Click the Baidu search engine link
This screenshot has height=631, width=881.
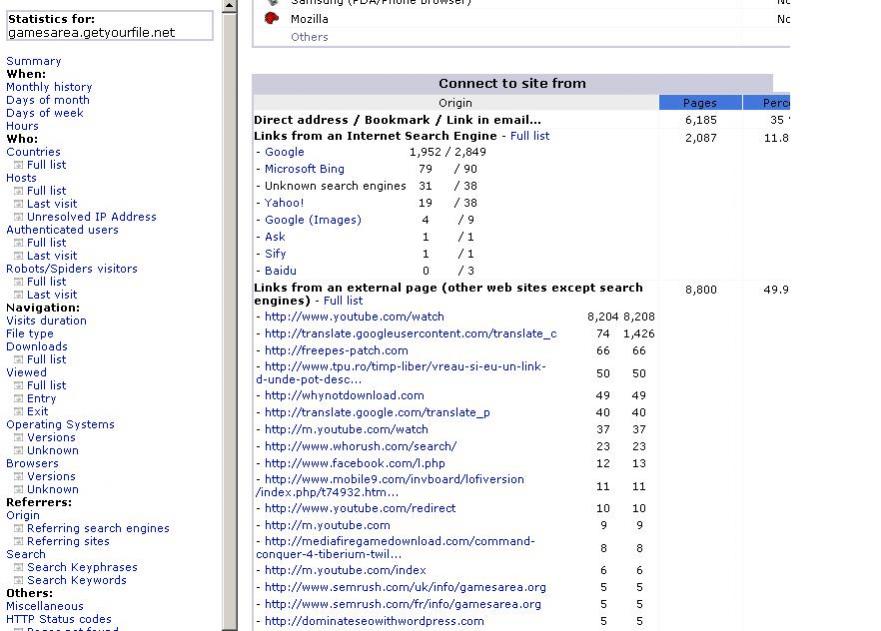[x=280, y=271]
